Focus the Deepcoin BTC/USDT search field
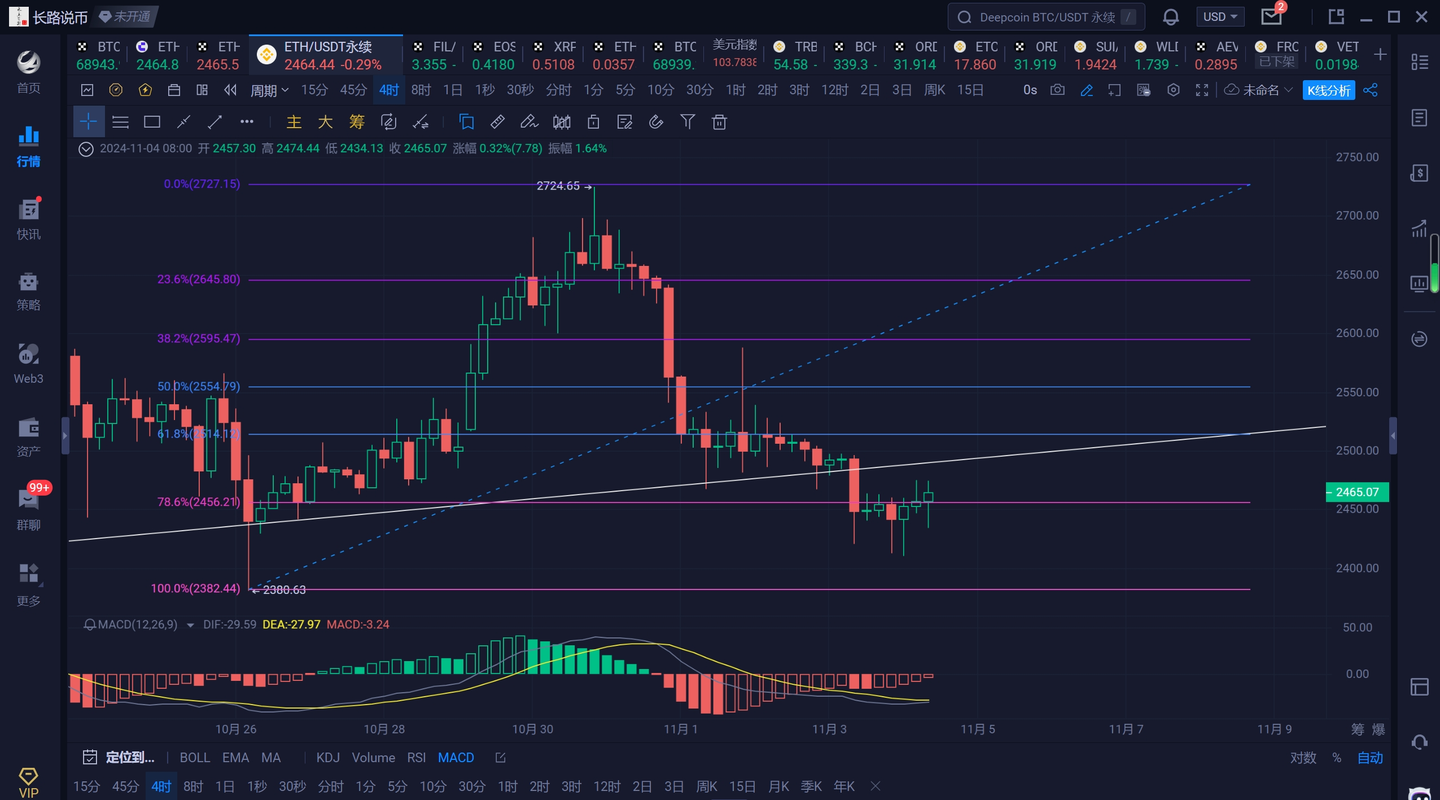Screen dimensions: 1440x800 point(1046,17)
